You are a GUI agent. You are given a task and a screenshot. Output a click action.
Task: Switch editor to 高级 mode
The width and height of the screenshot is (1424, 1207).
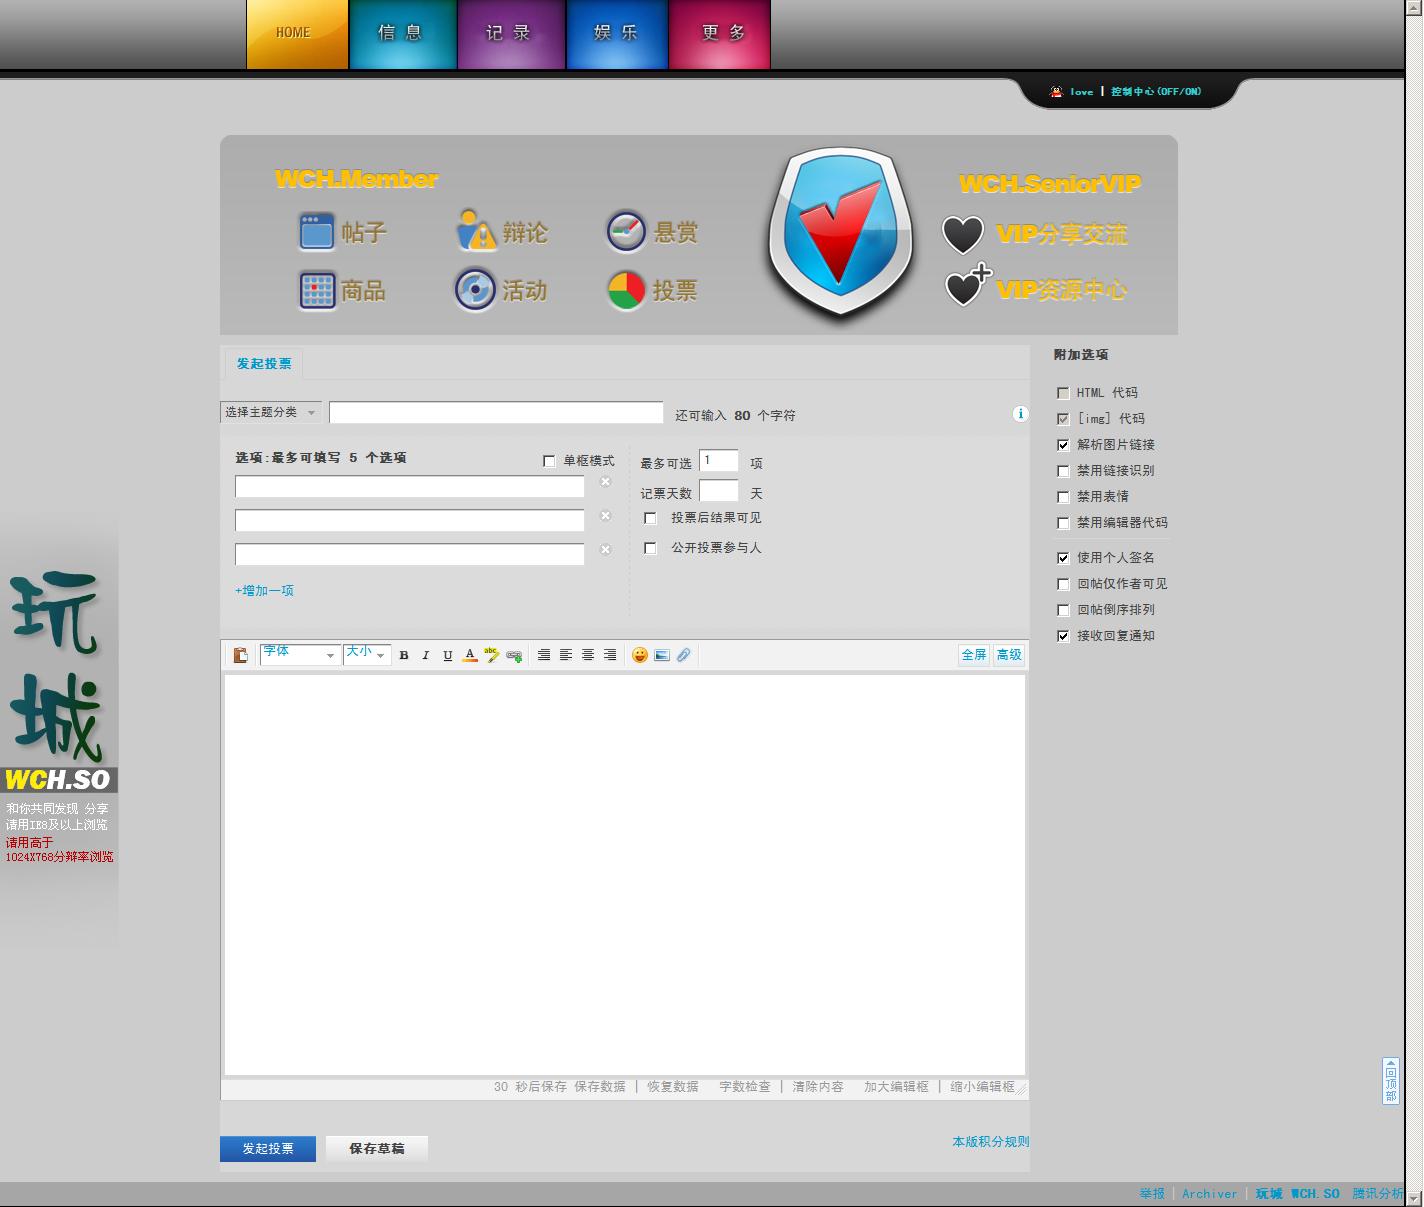pyautogui.click(x=1009, y=655)
